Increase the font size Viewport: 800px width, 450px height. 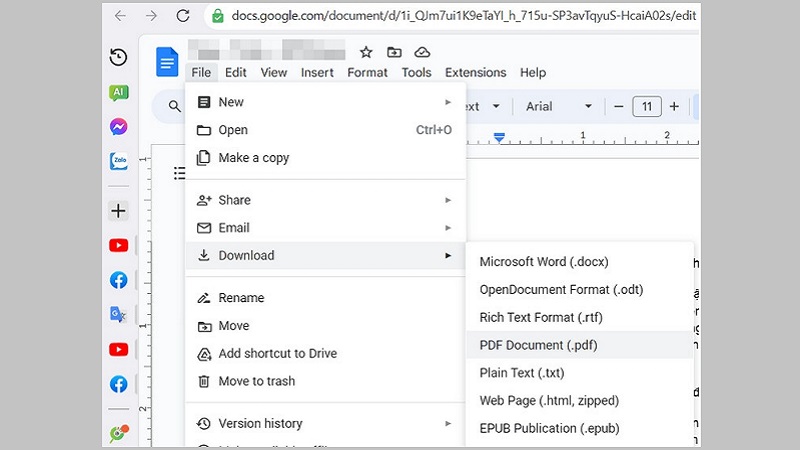674,107
